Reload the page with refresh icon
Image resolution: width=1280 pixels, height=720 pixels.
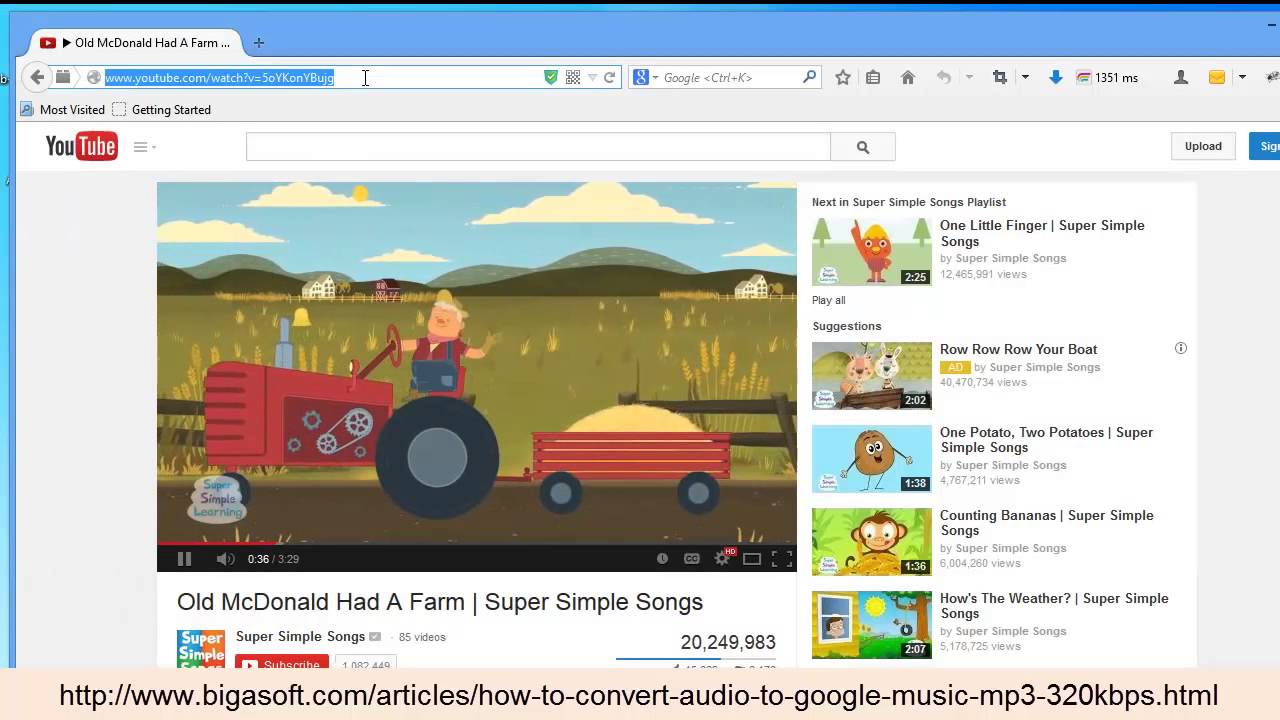click(x=609, y=77)
